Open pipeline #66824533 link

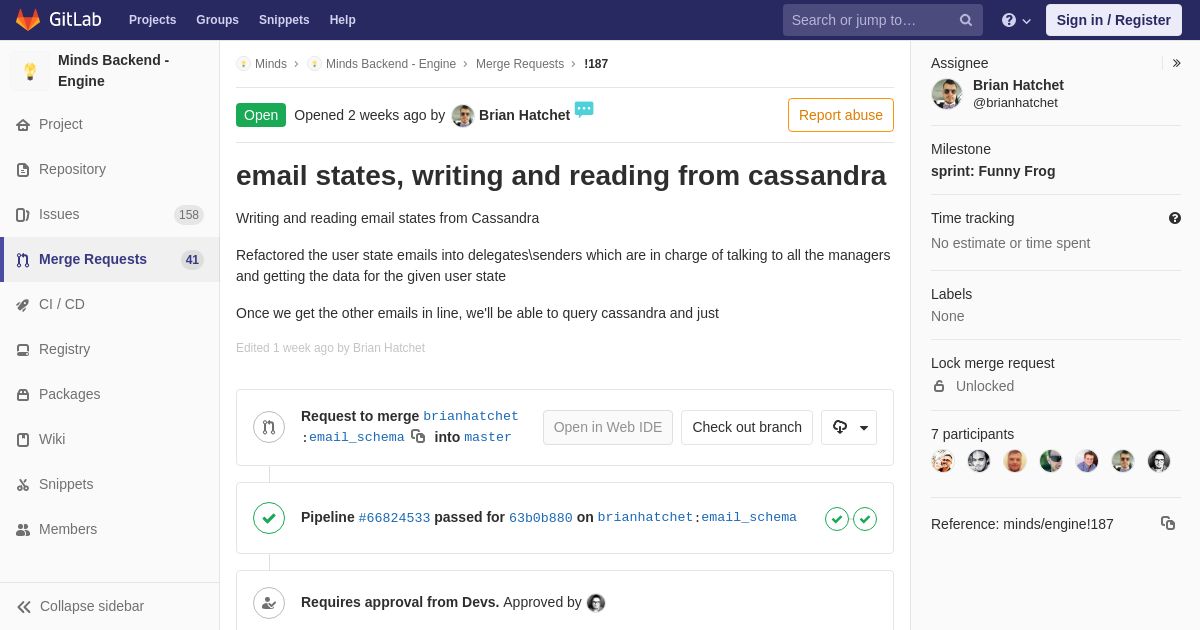394,518
